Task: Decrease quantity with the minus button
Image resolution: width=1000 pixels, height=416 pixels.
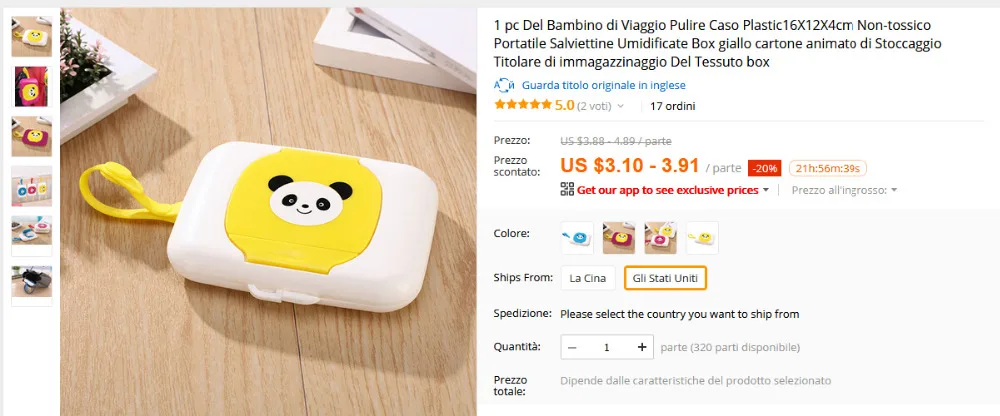Action: pos(572,347)
